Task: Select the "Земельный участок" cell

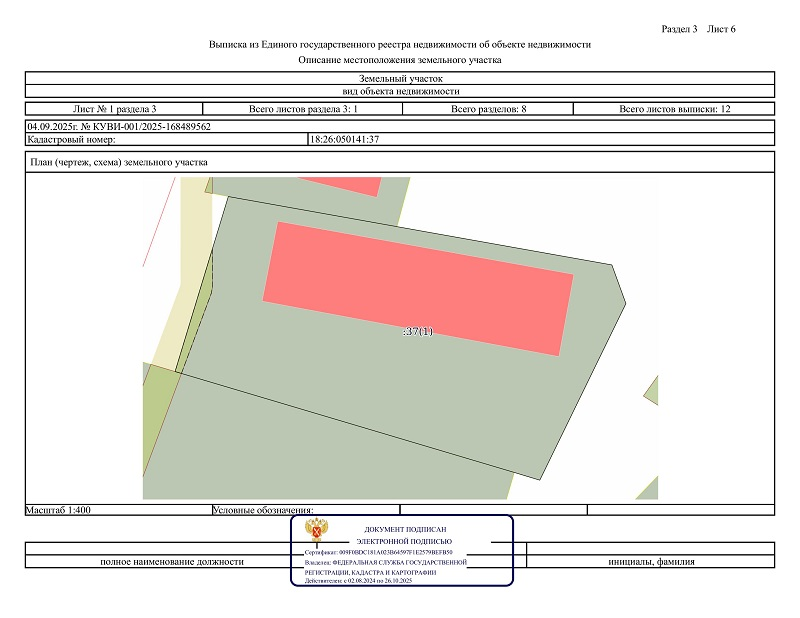Action: (400, 78)
